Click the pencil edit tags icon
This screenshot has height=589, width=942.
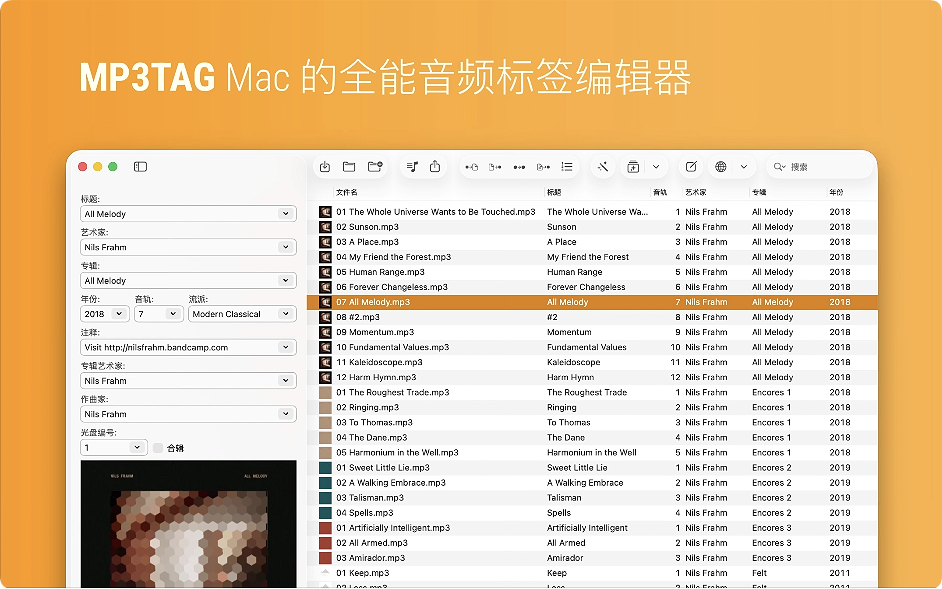[x=690, y=167]
